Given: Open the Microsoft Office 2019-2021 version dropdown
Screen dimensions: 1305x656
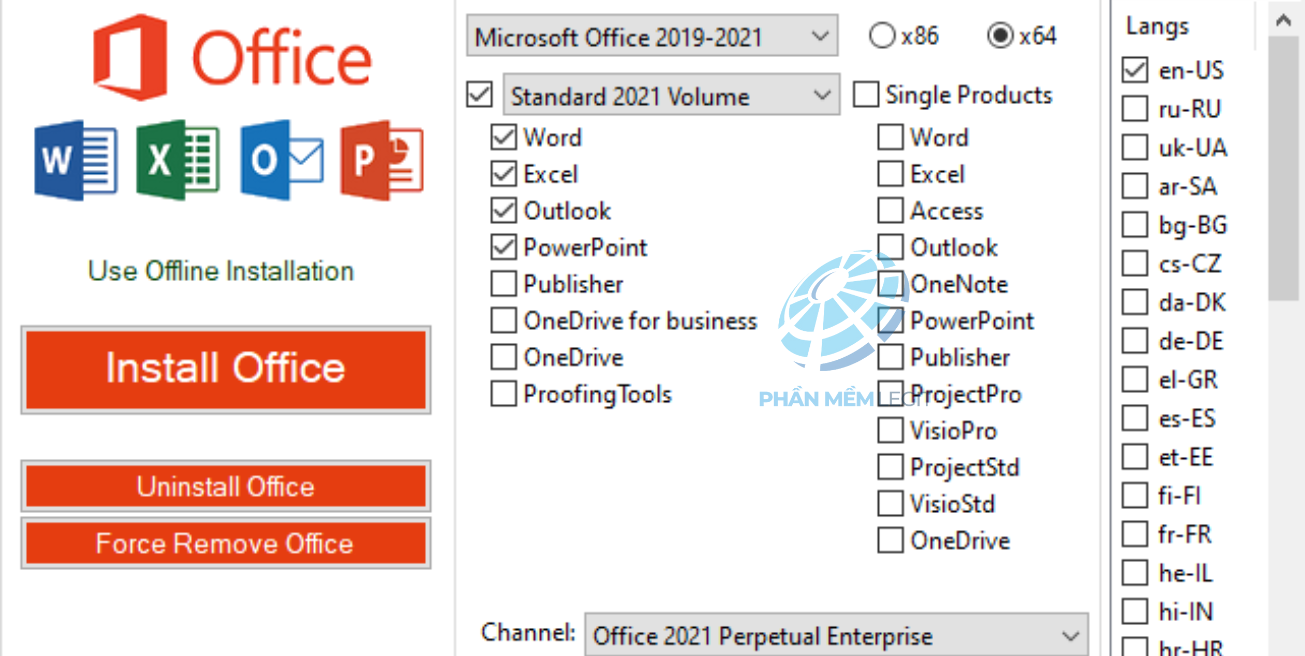Looking at the screenshot, I should click(651, 38).
